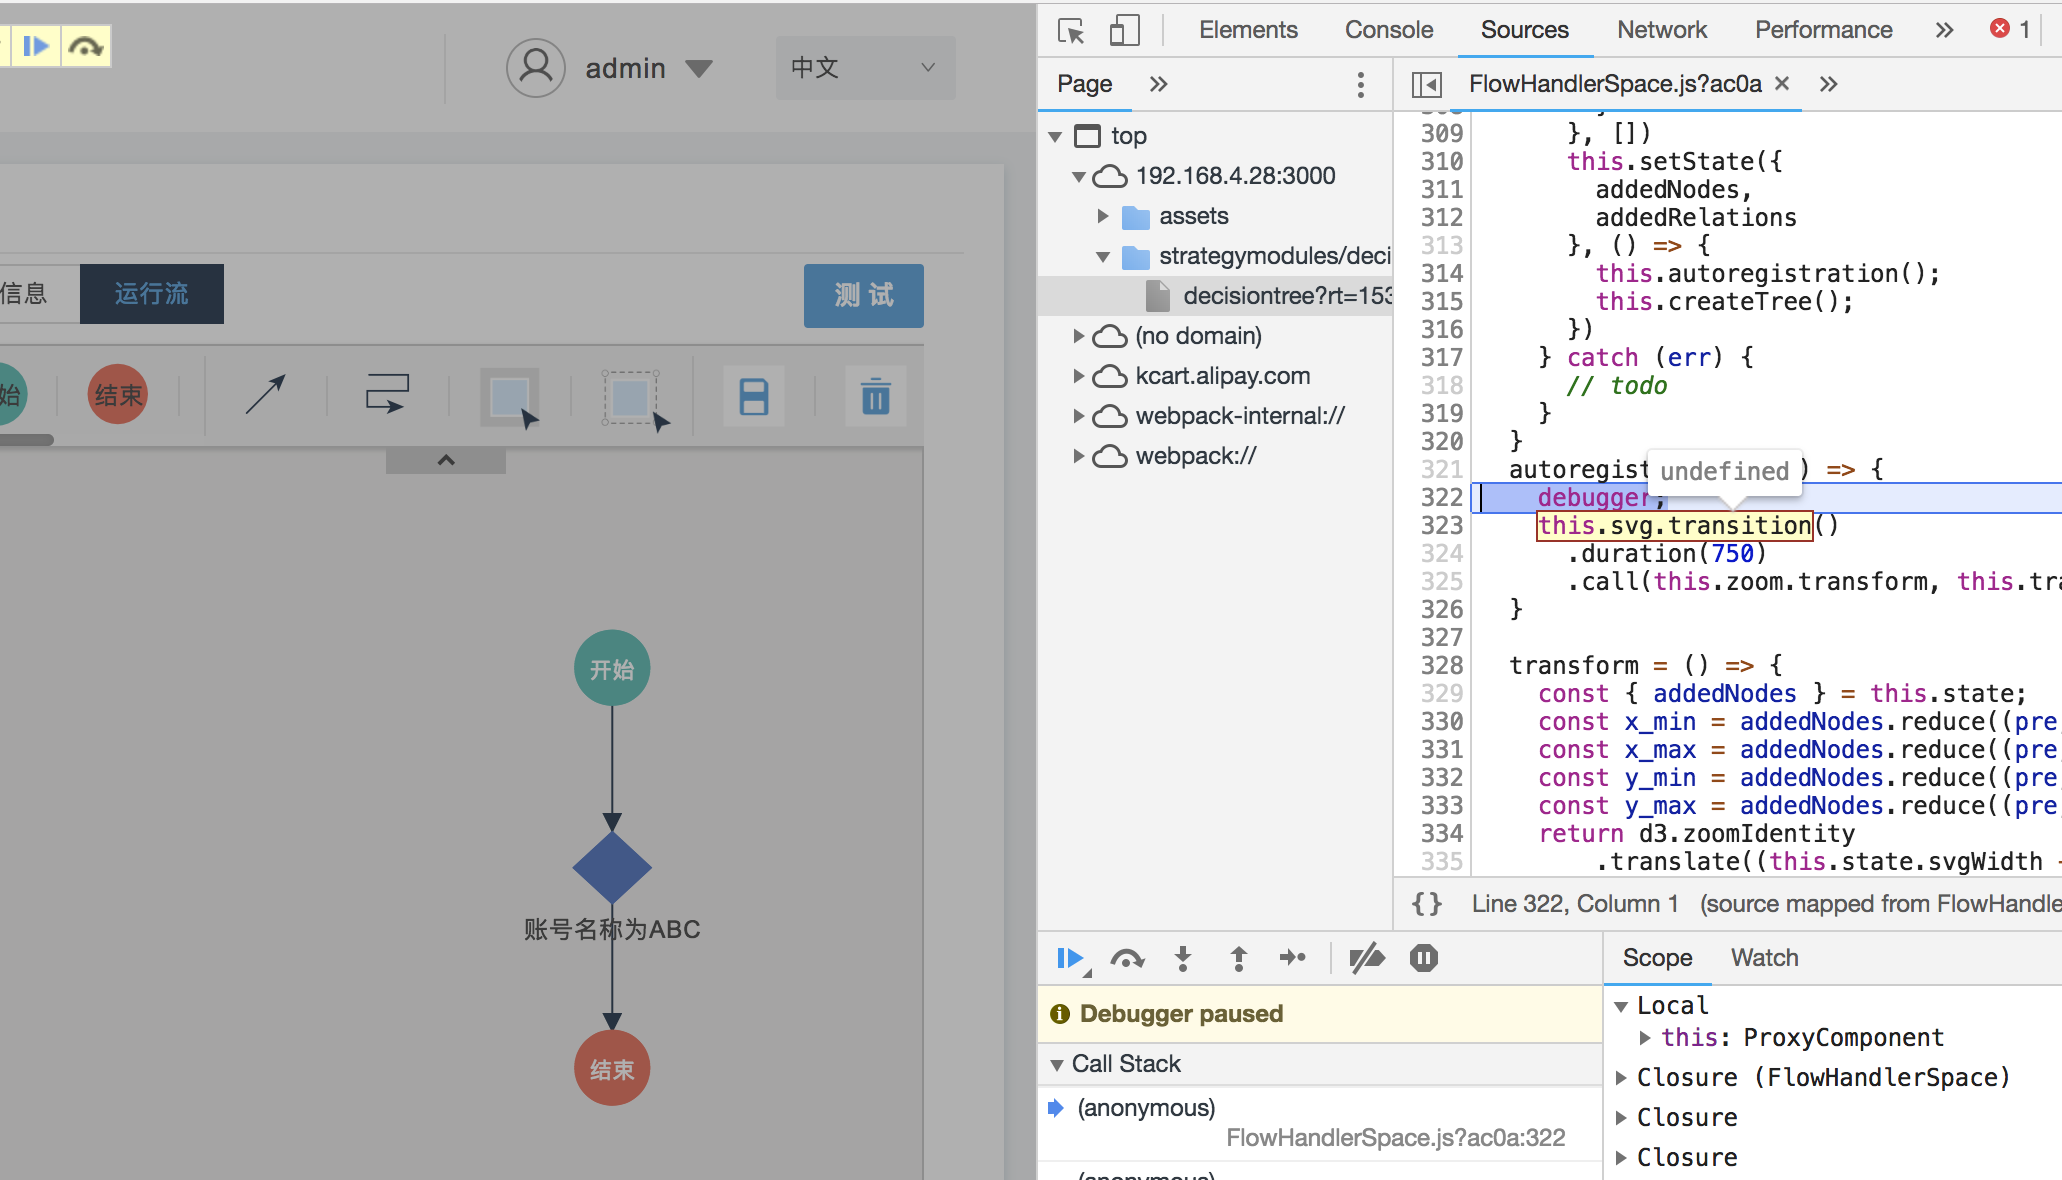Toggle deactivate breakpoints in debugger
Image resolution: width=2062 pixels, height=1180 pixels.
(x=1367, y=959)
